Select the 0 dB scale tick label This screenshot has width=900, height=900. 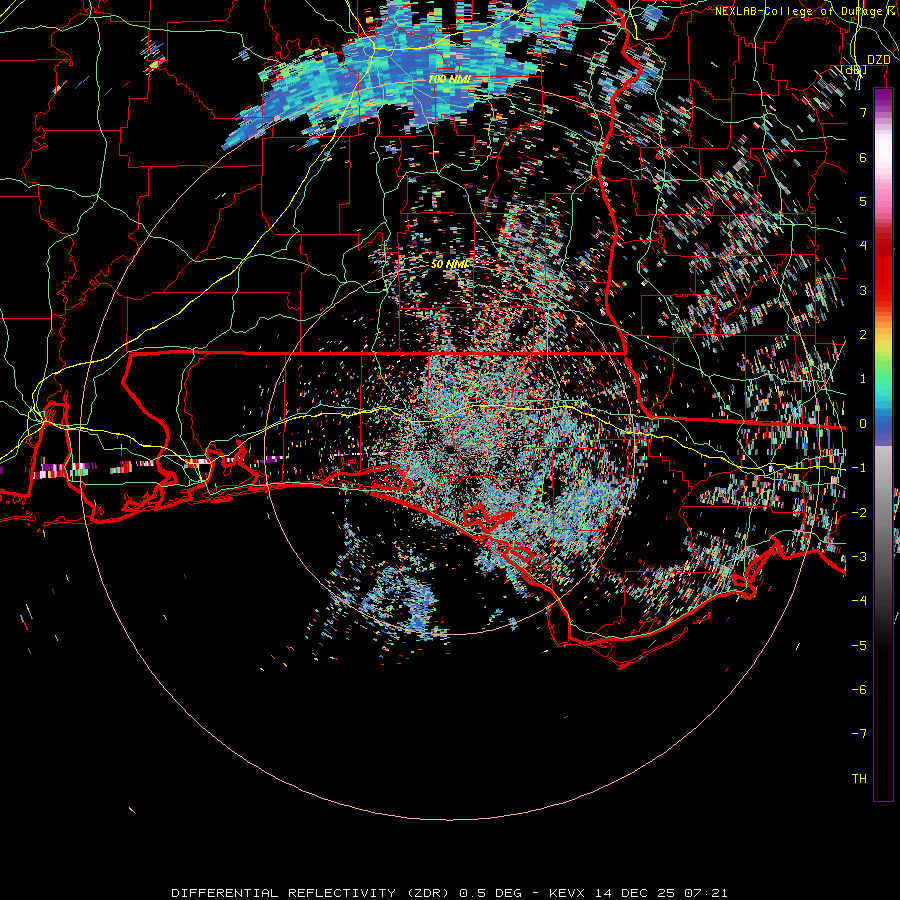863,424
